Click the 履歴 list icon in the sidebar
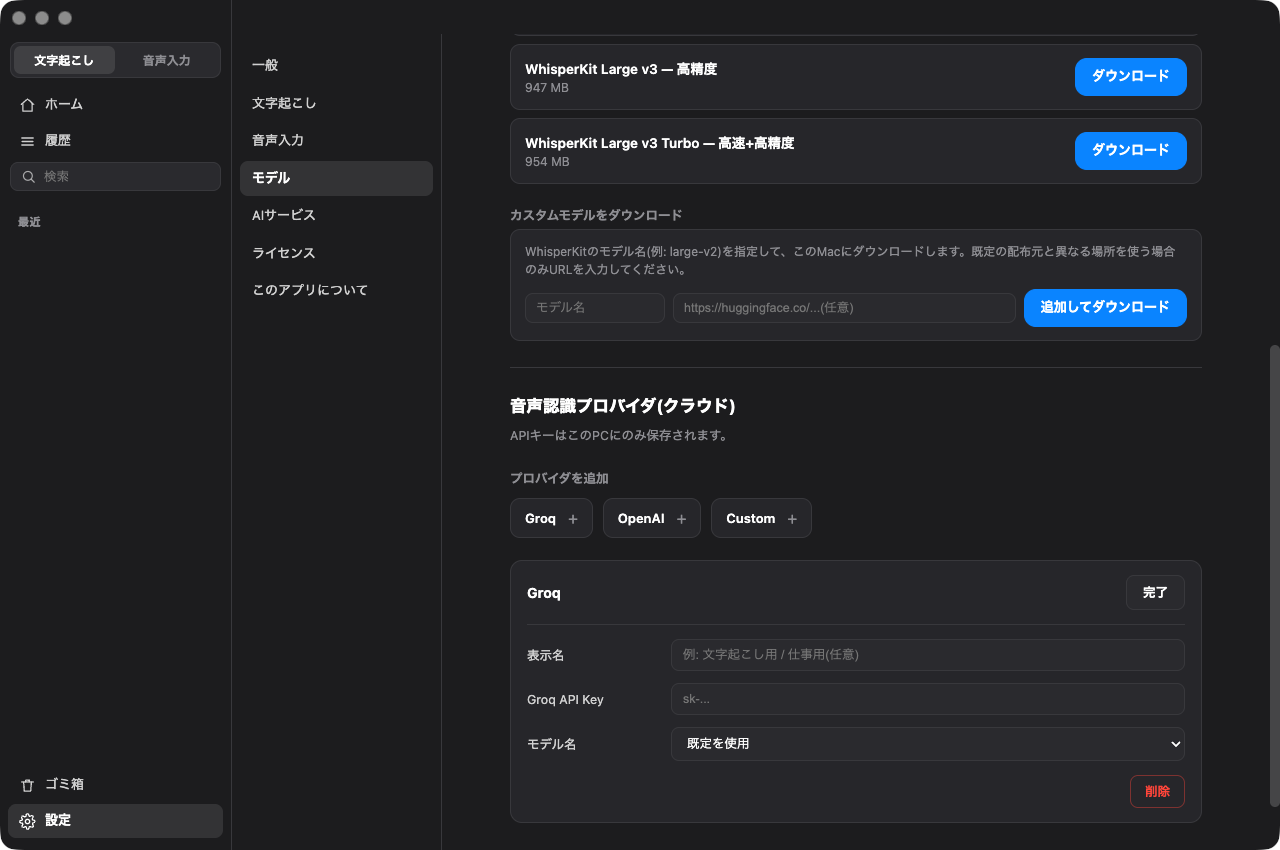 (28, 141)
